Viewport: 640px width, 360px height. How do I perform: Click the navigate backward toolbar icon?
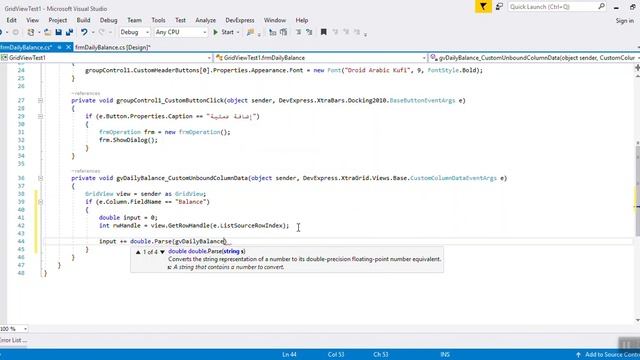tap(2, 32)
